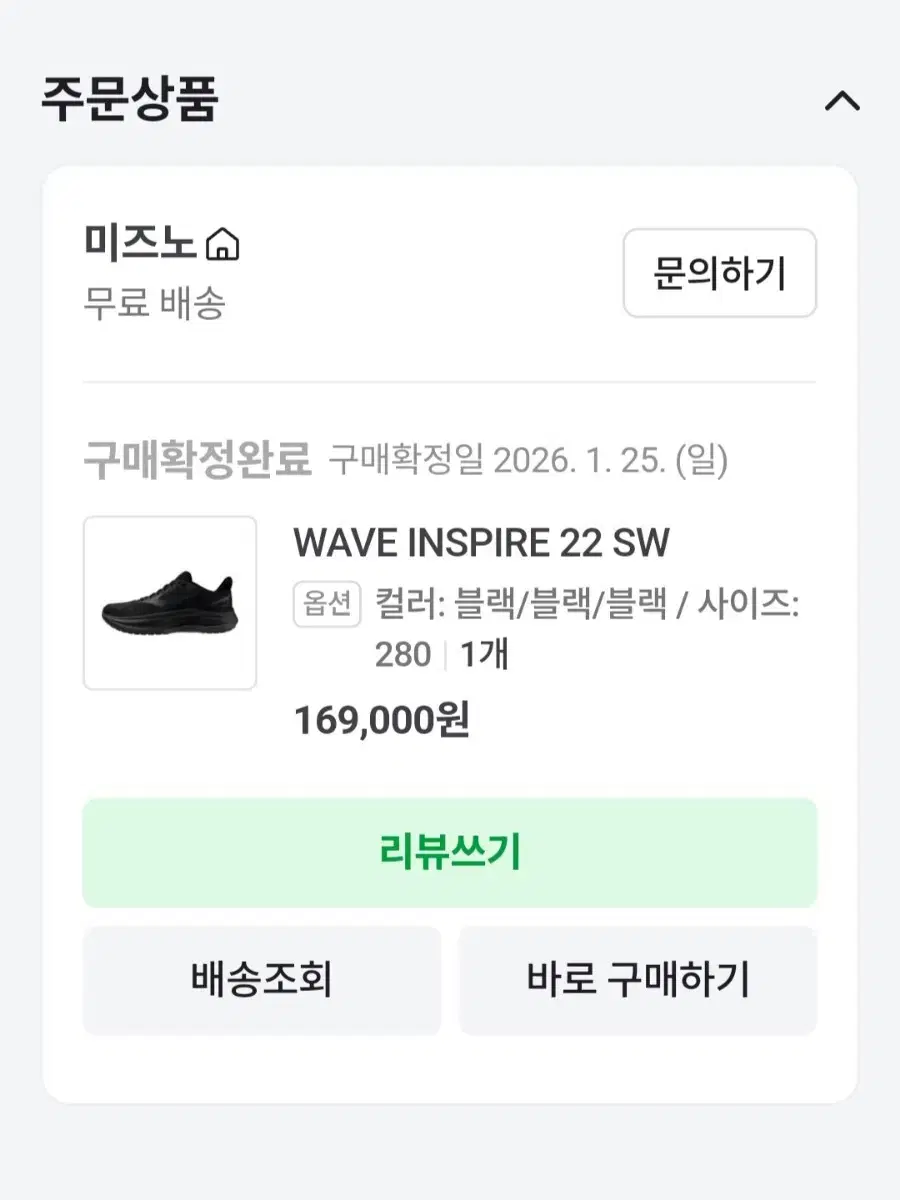
Task: Tap the 구매확정완료 status text
Action: (x=197, y=461)
